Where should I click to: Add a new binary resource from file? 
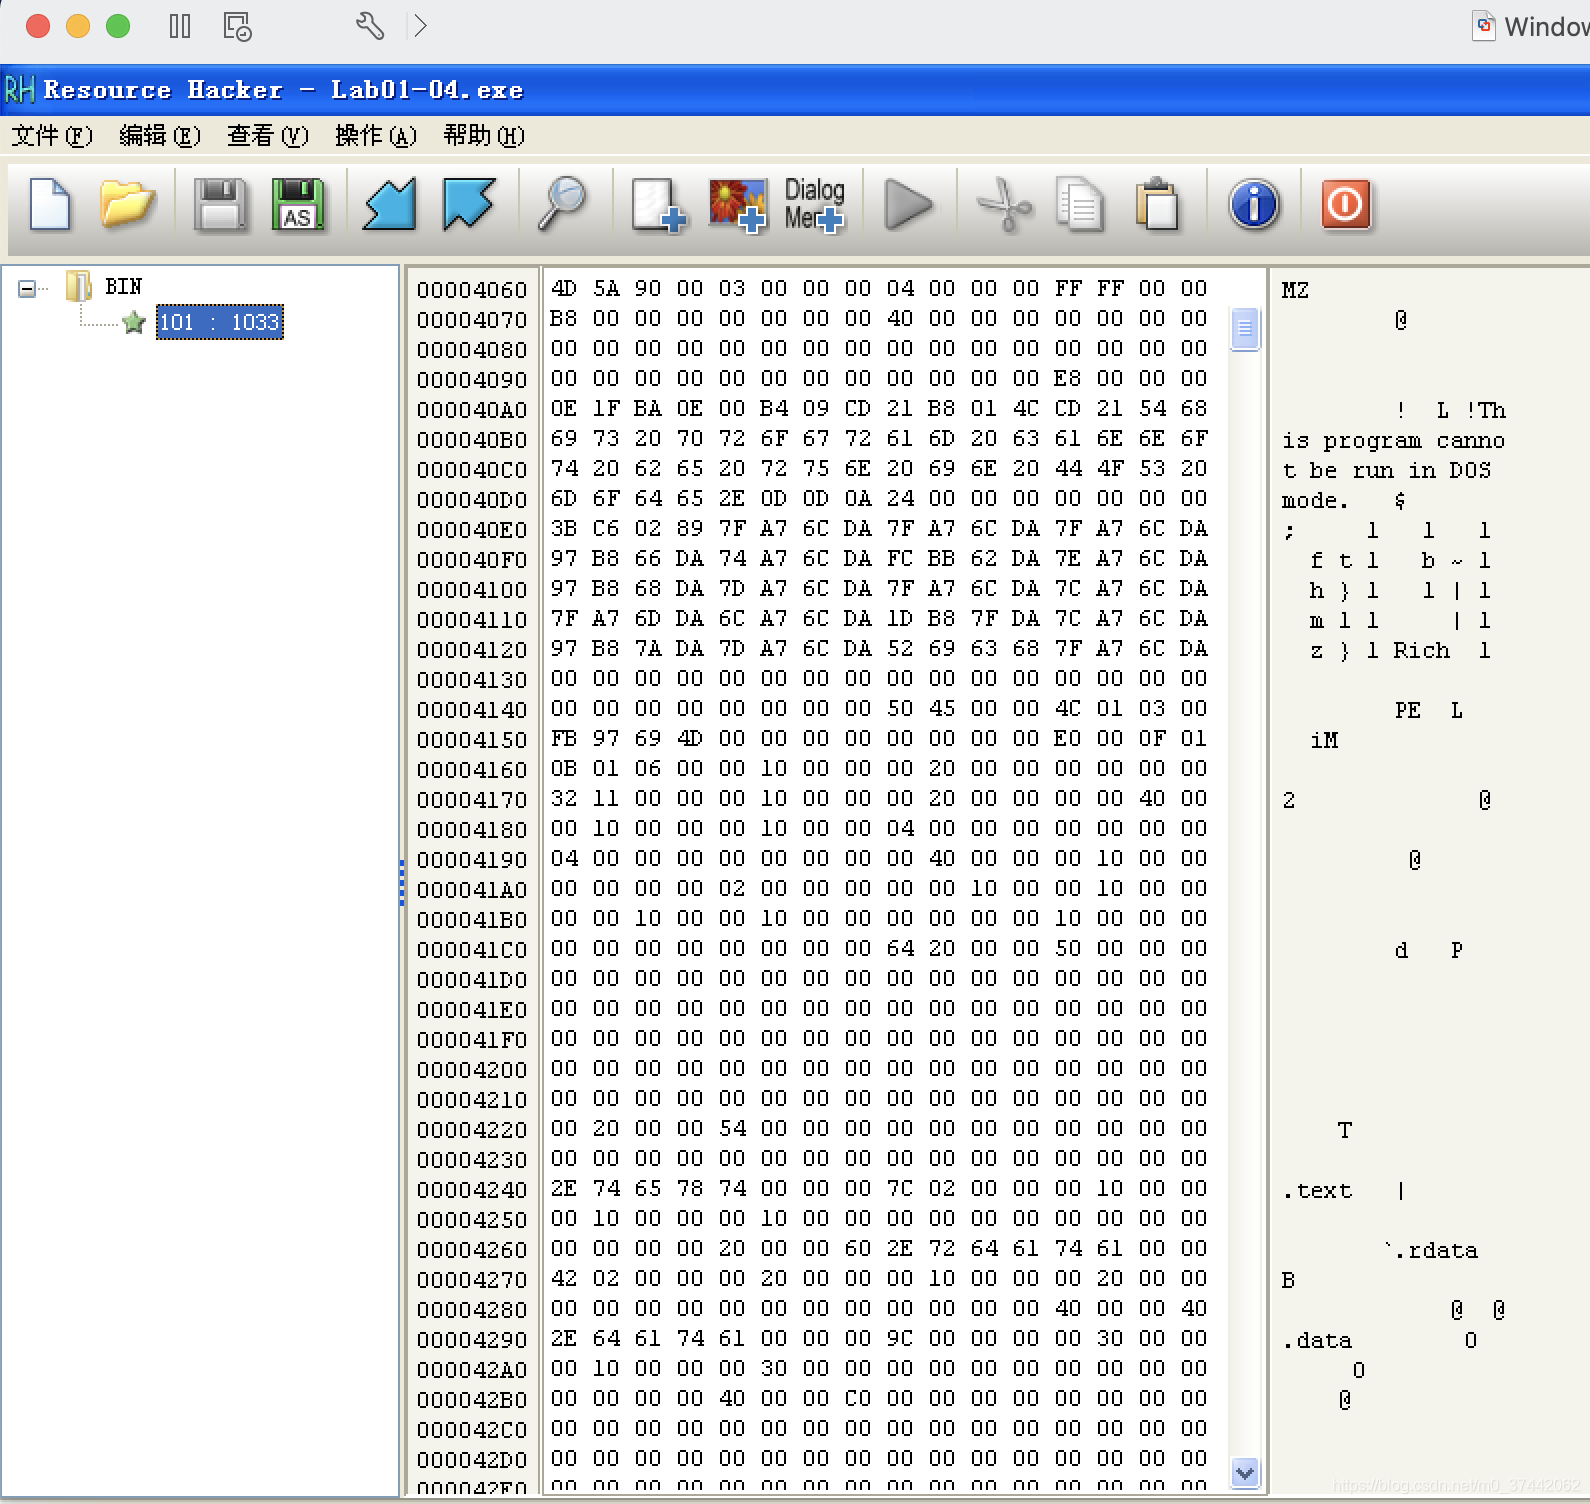click(659, 206)
